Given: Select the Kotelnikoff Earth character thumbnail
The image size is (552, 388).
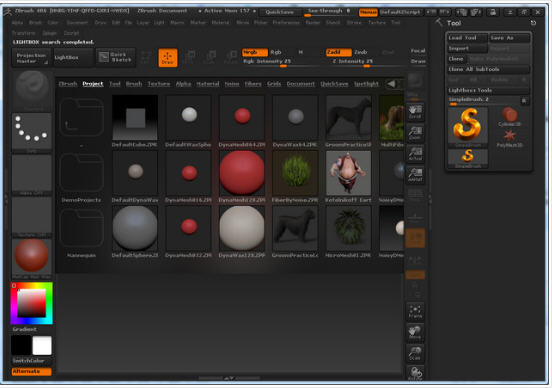Looking at the screenshot, I should tap(349, 173).
